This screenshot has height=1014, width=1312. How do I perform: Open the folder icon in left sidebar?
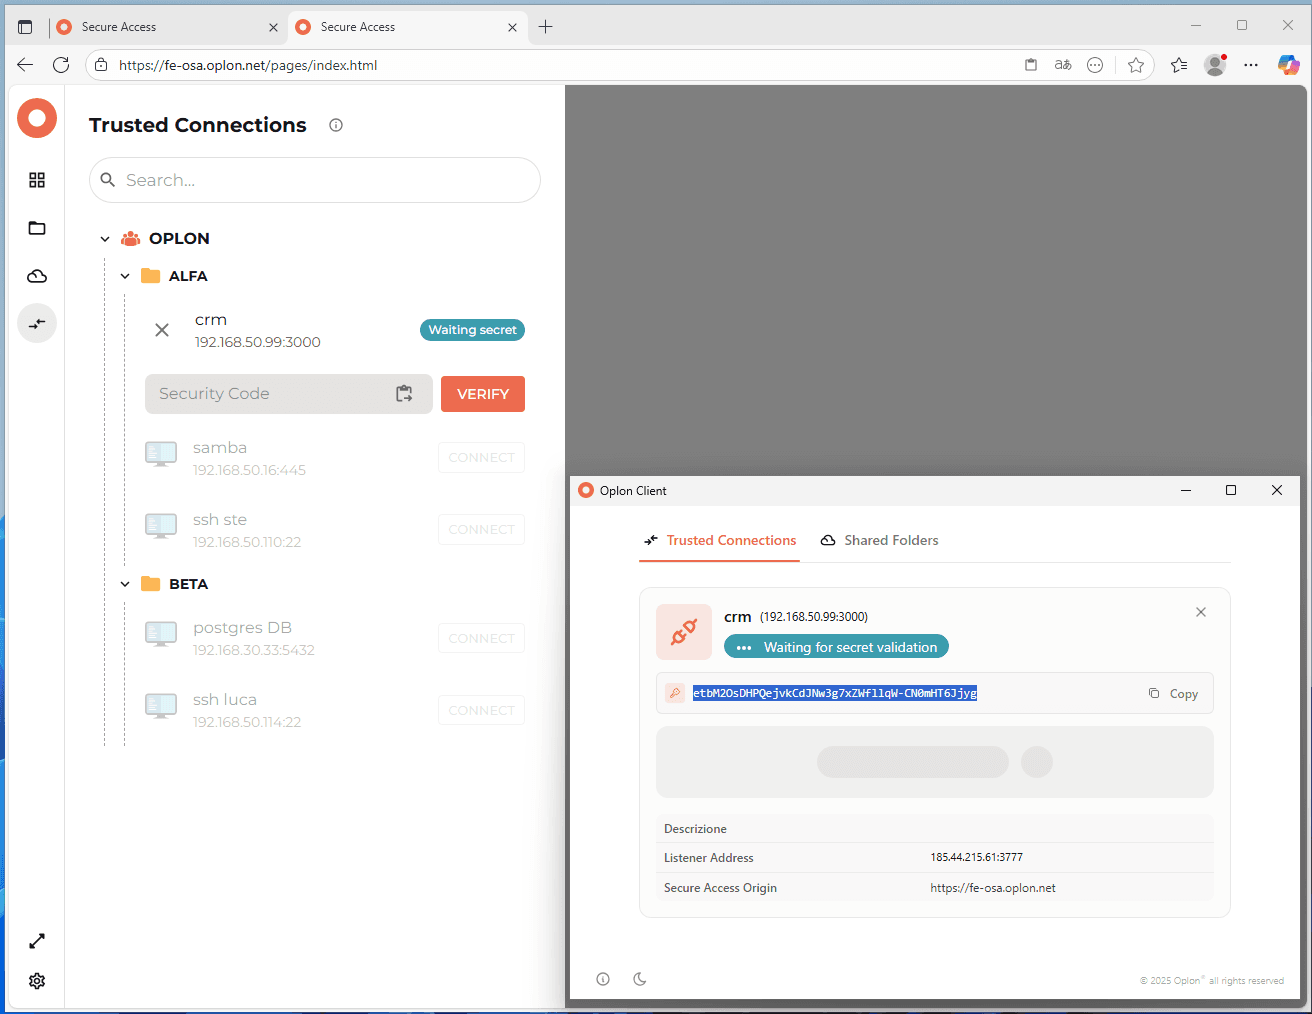[37, 228]
